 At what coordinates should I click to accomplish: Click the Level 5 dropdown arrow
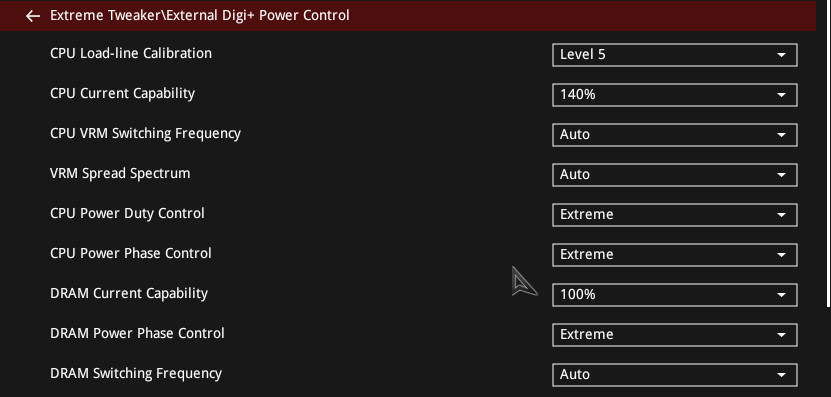coord(781,55)
